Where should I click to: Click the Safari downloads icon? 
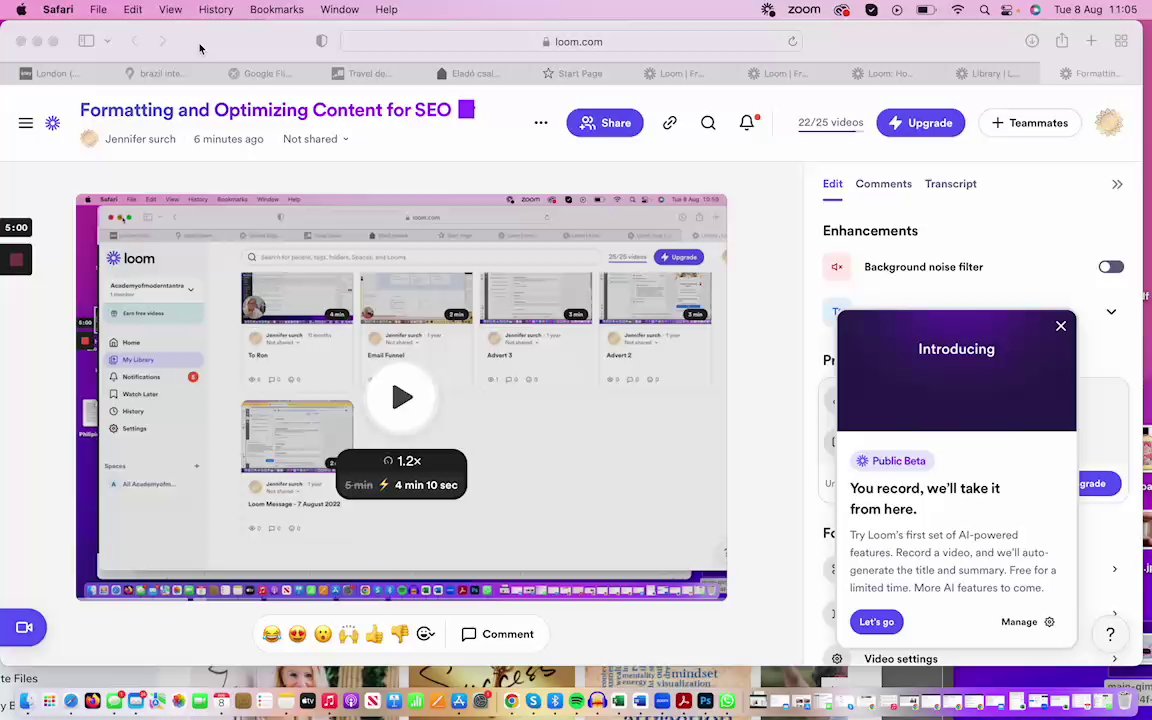[1032, 41]
